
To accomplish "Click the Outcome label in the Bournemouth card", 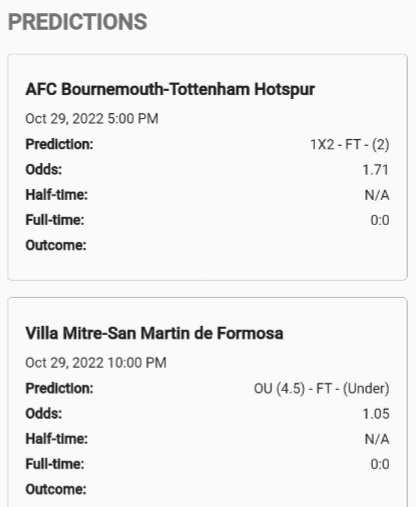I will 56,245.
